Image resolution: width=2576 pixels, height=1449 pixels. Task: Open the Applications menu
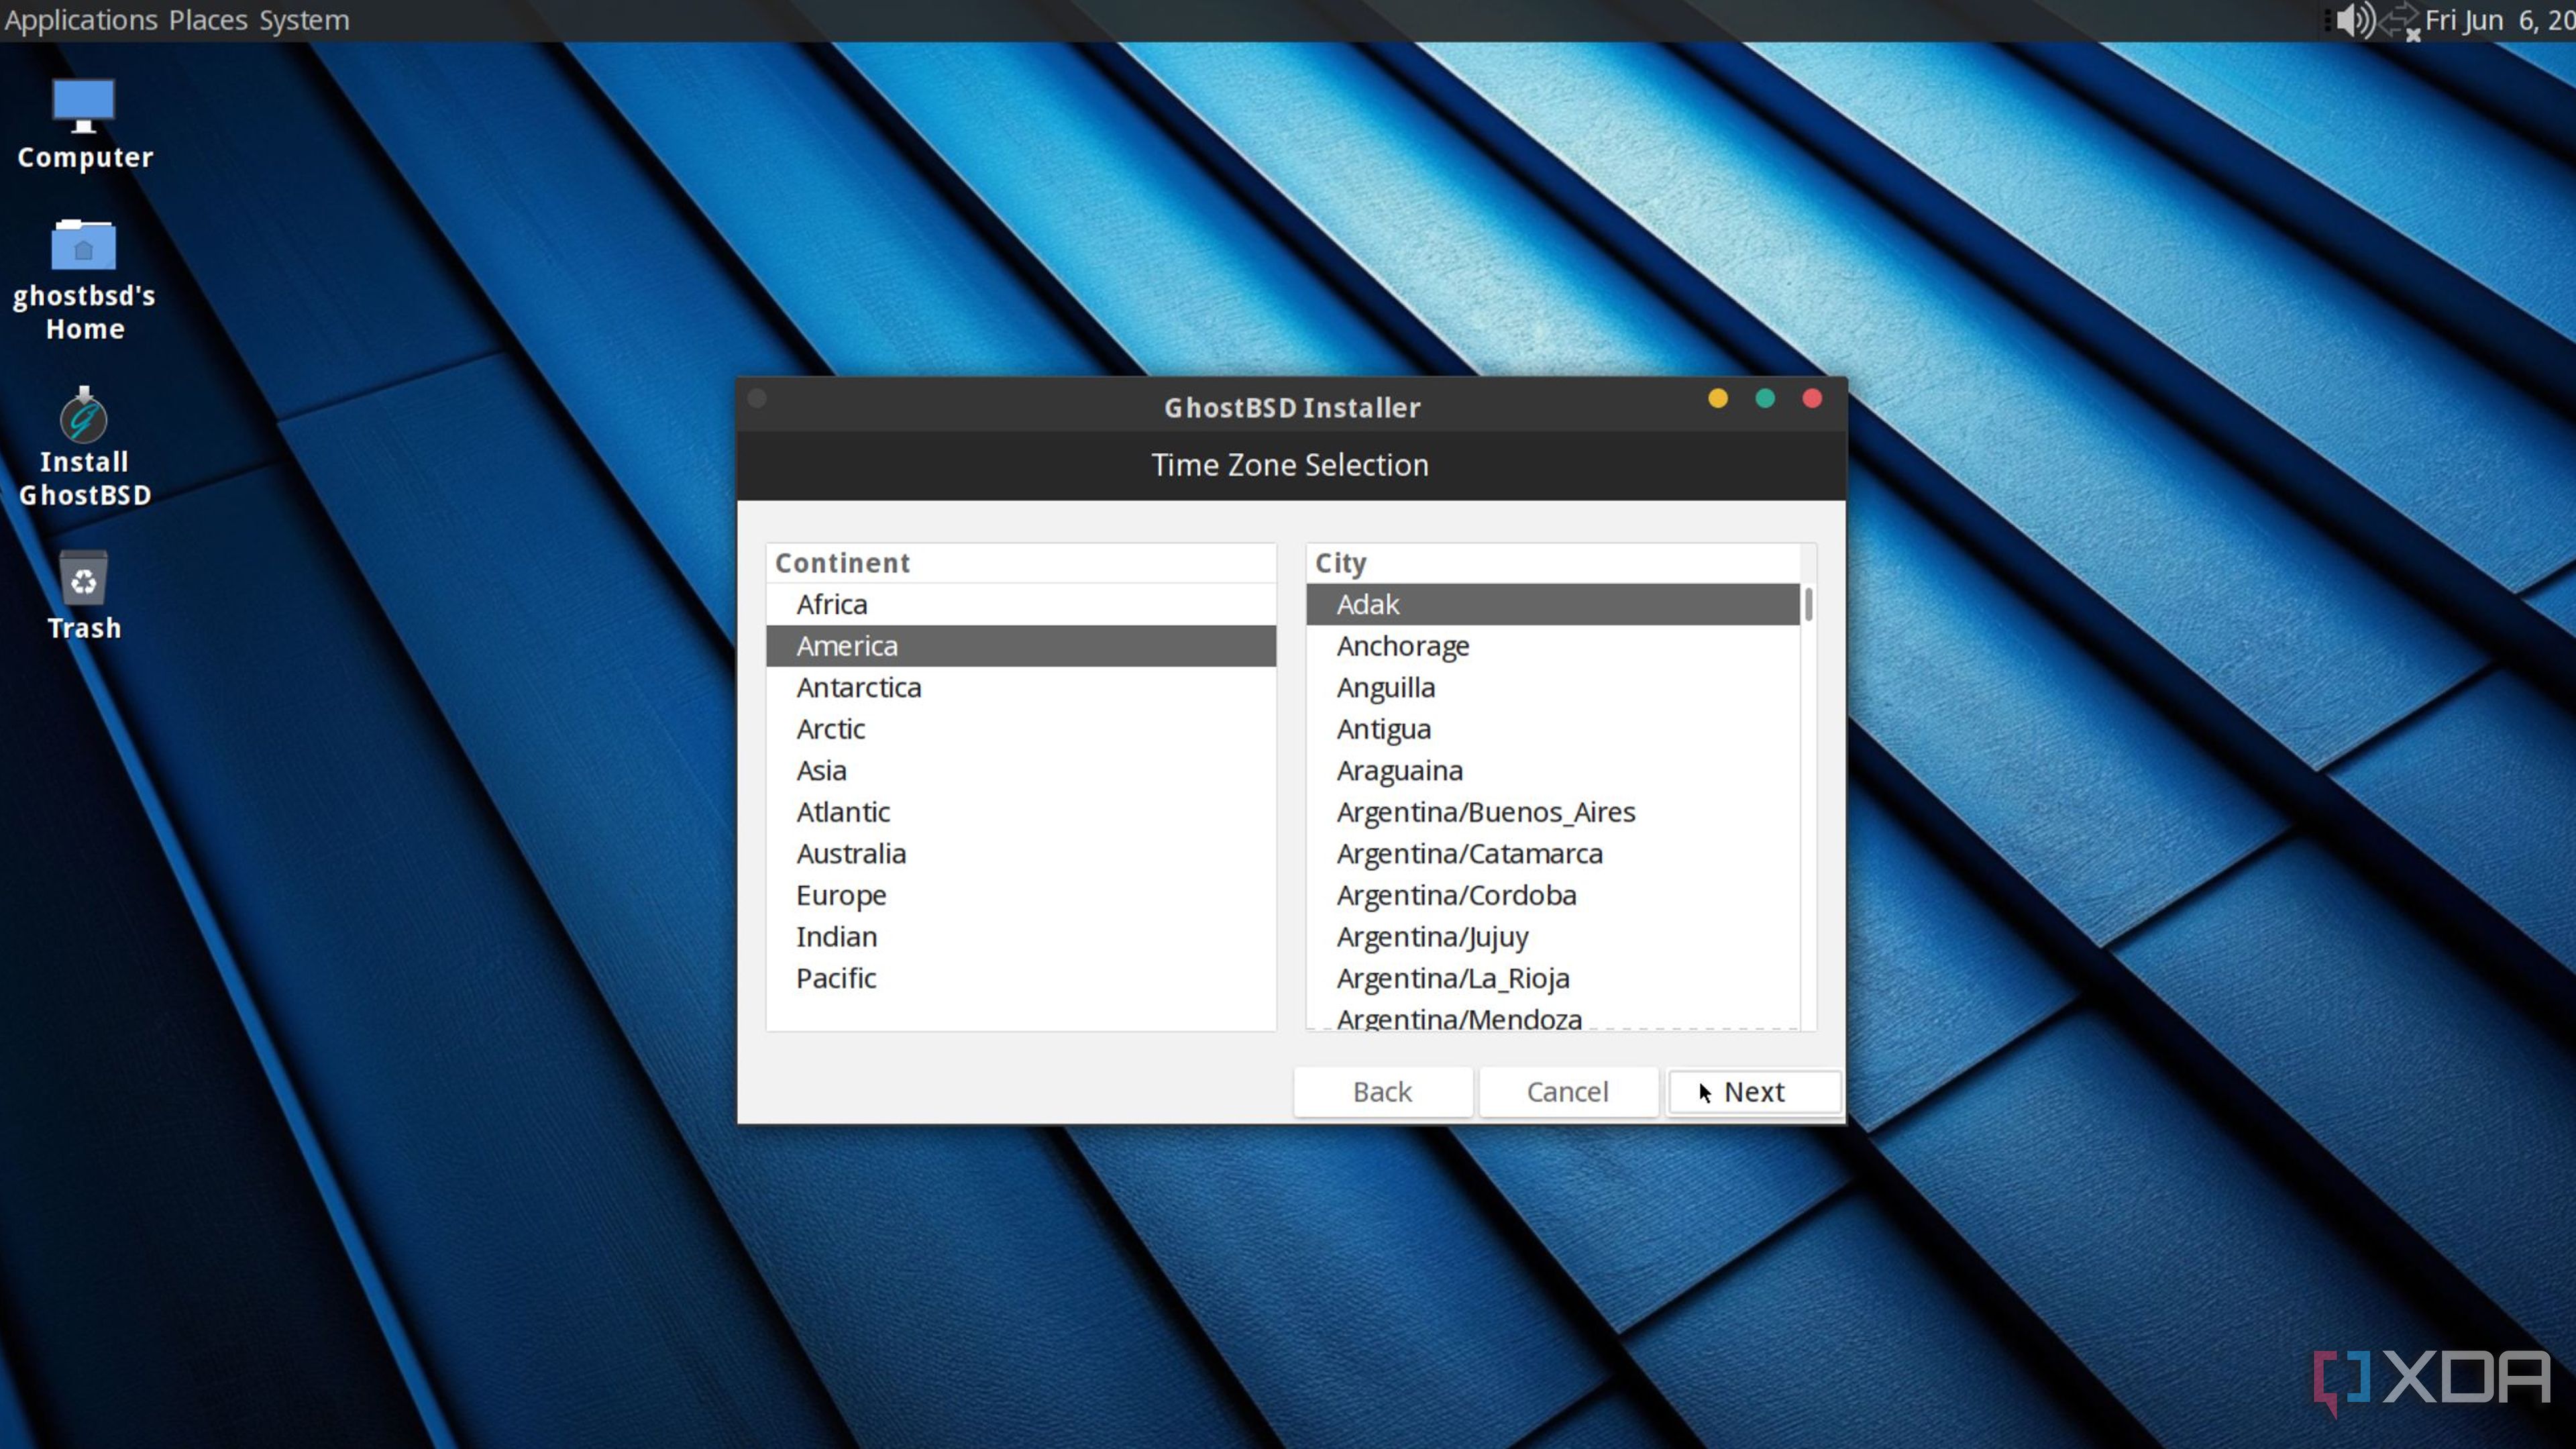click(x=81, y=20)
